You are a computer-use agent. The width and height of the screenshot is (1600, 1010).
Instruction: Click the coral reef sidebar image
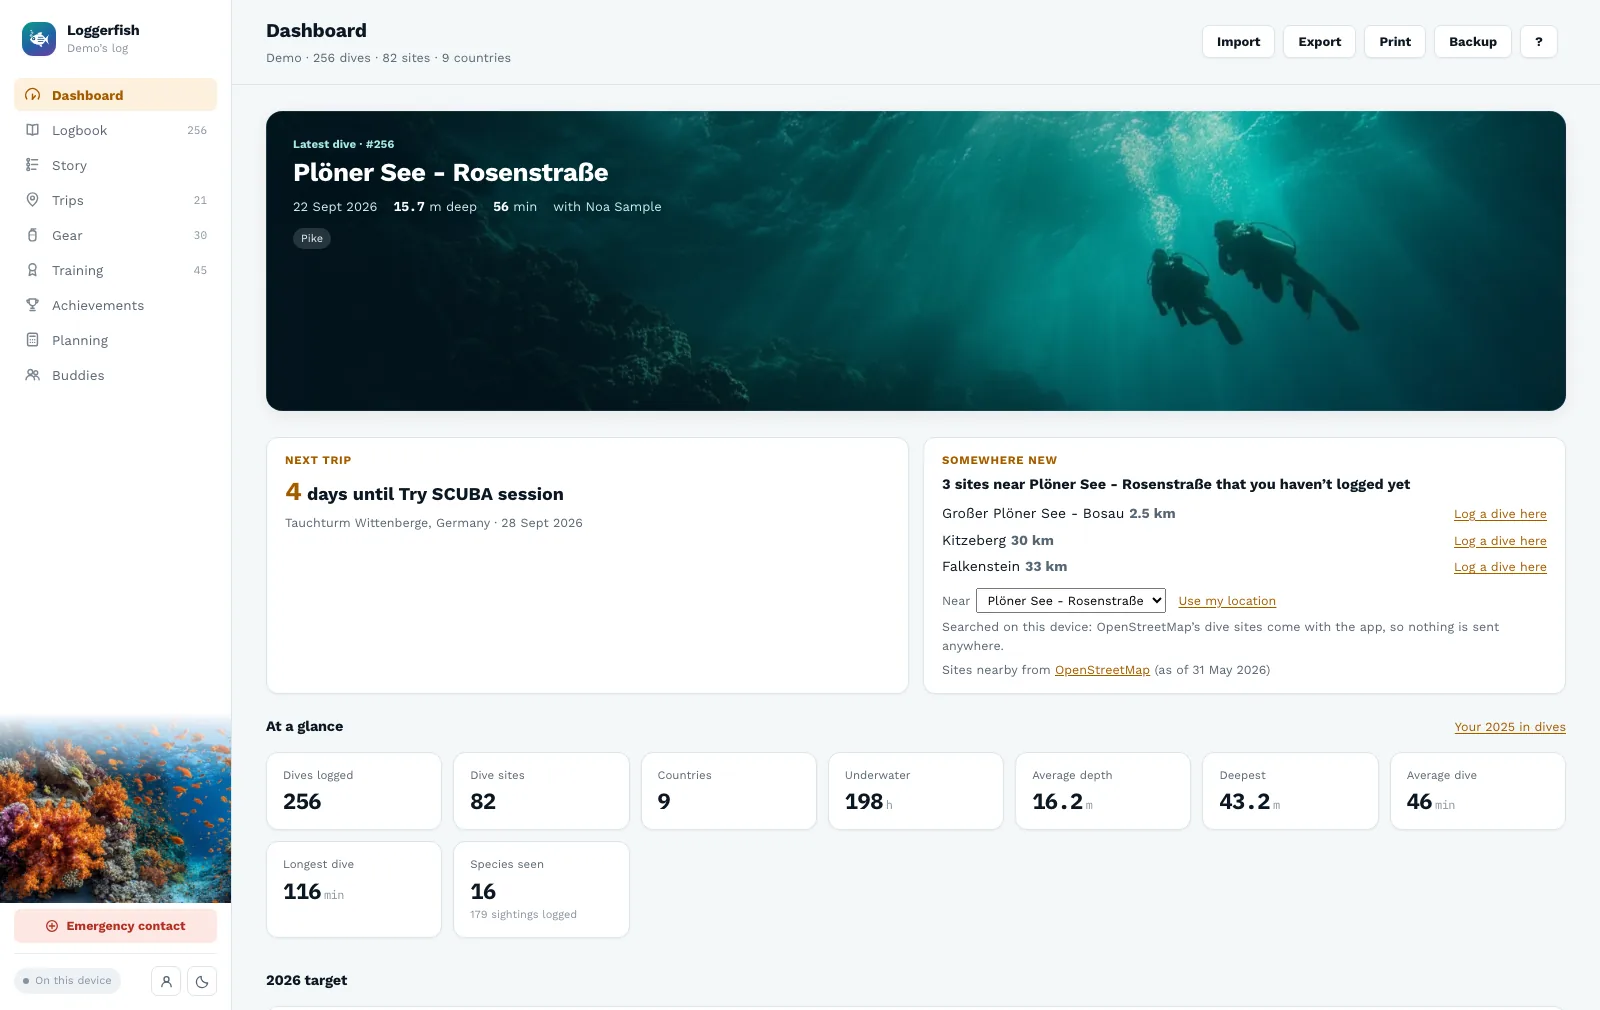[x=116, y=810]
